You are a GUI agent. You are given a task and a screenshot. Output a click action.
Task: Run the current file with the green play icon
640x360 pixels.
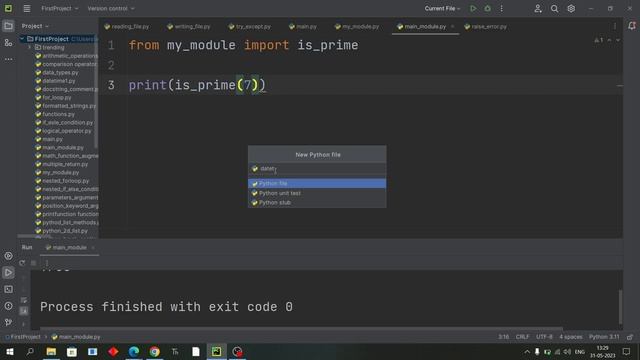473,8
